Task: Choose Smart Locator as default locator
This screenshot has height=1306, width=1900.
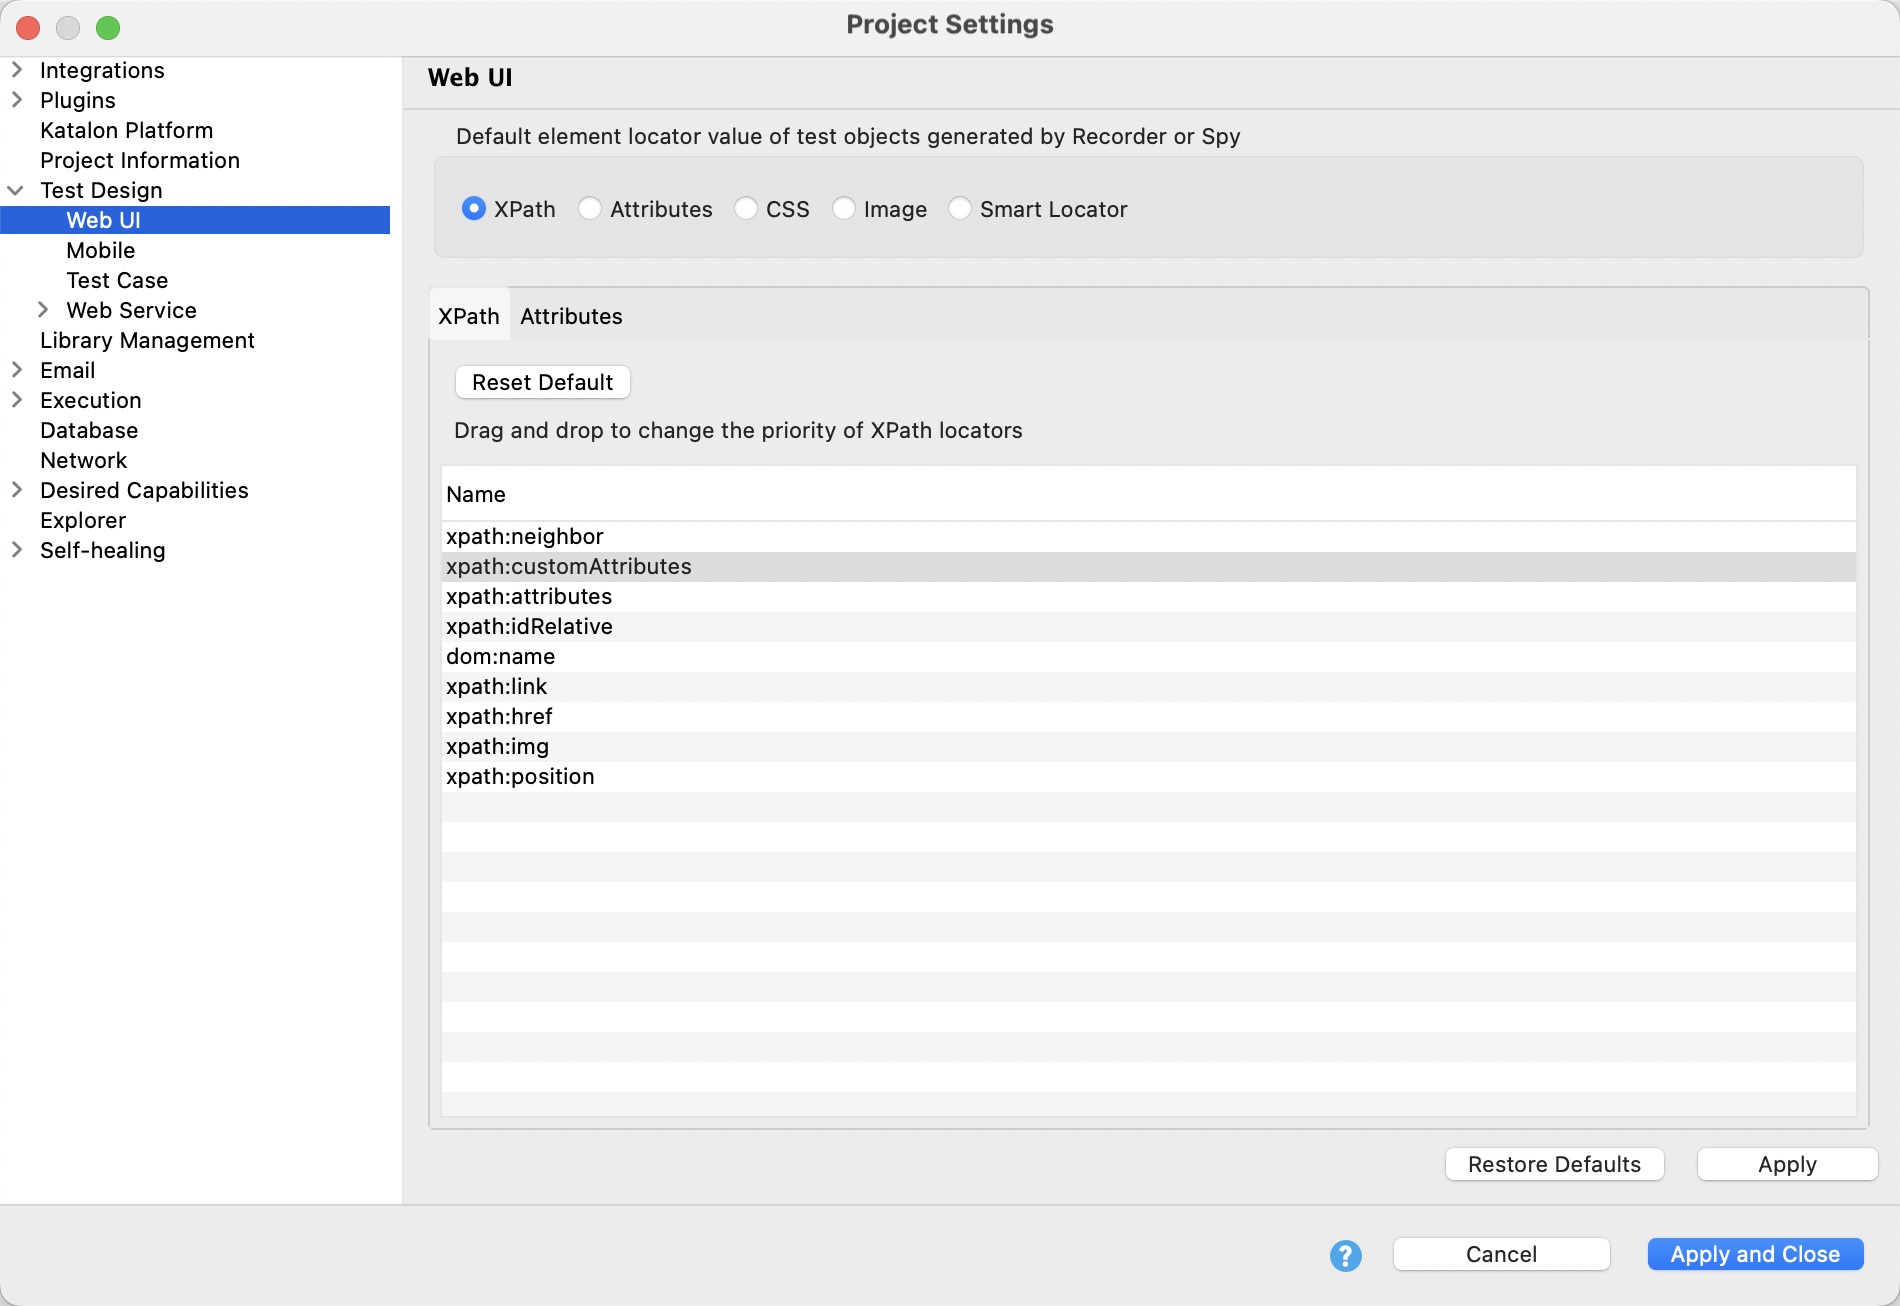Action: (x=960, y=209)
